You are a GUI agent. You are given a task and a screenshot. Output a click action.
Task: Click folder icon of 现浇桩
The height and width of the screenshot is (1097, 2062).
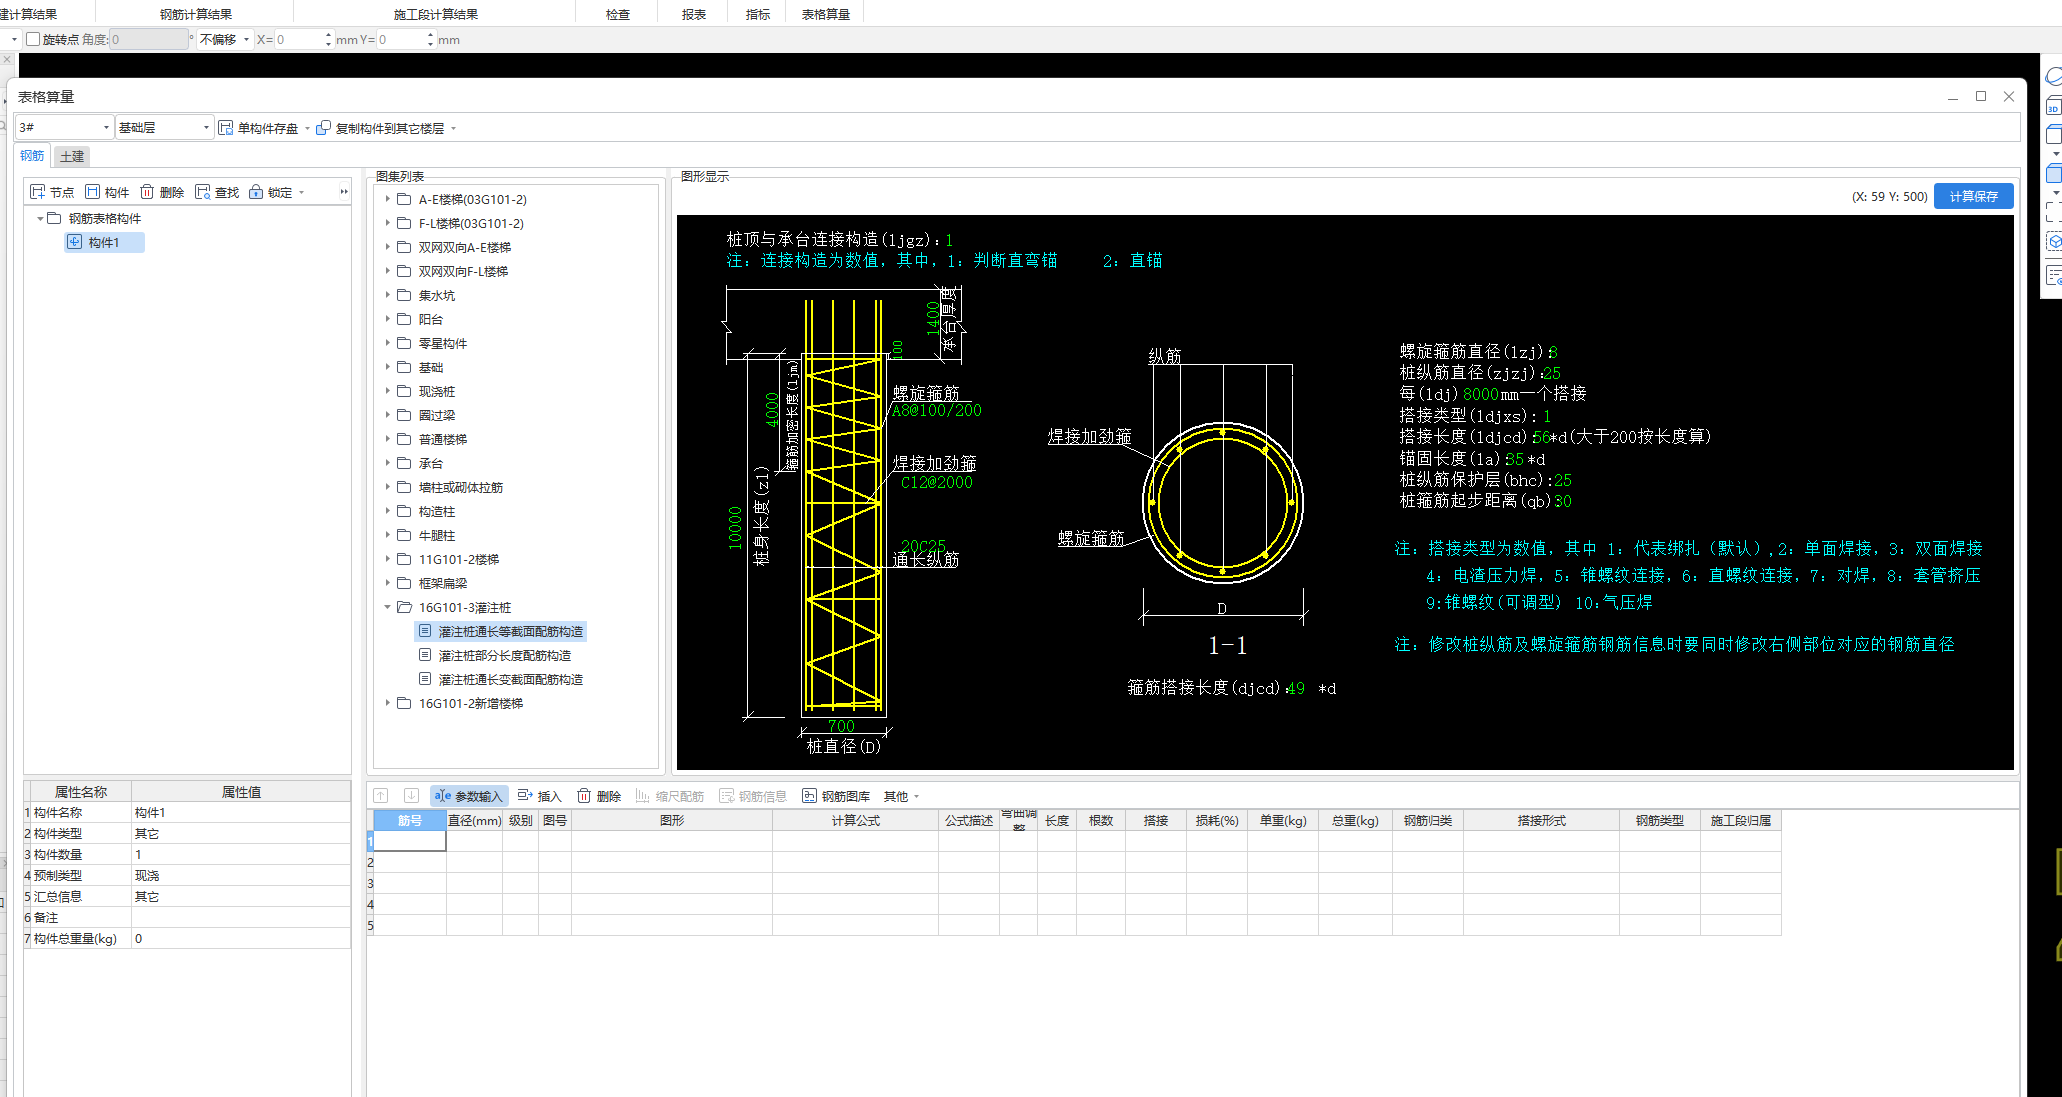(x=405, y=391)
